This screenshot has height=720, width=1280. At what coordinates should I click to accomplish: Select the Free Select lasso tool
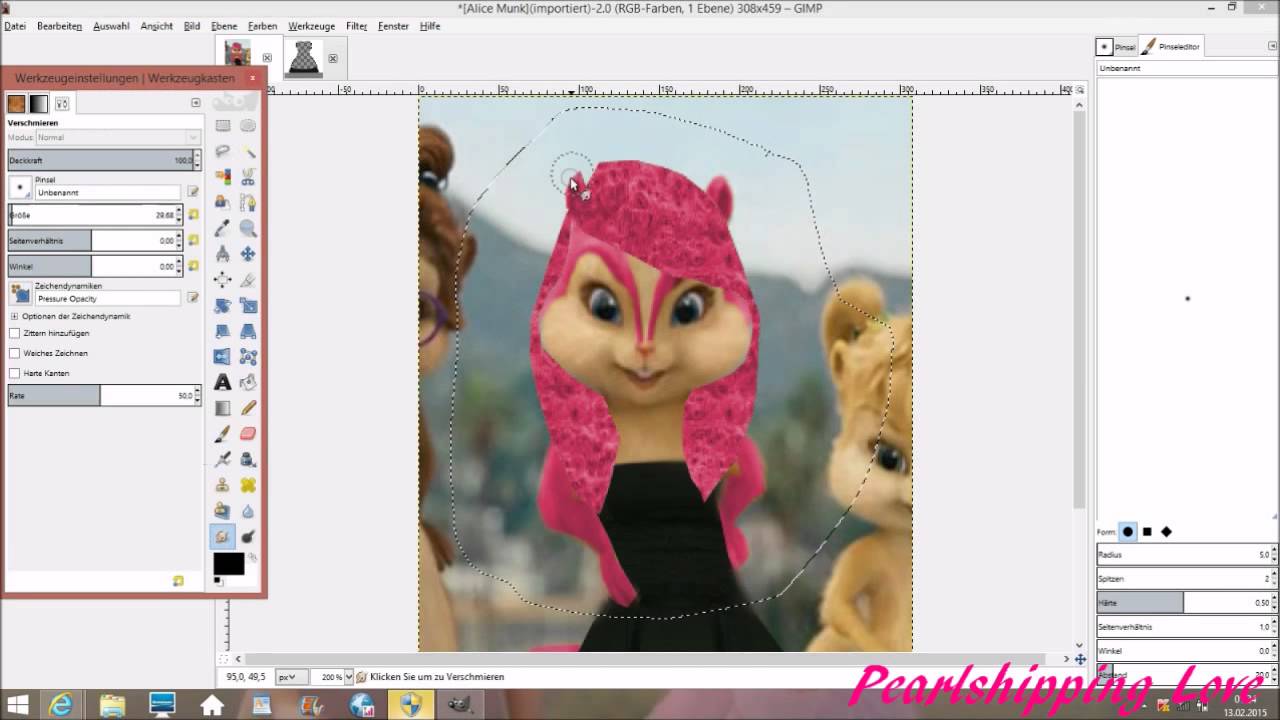223,152
